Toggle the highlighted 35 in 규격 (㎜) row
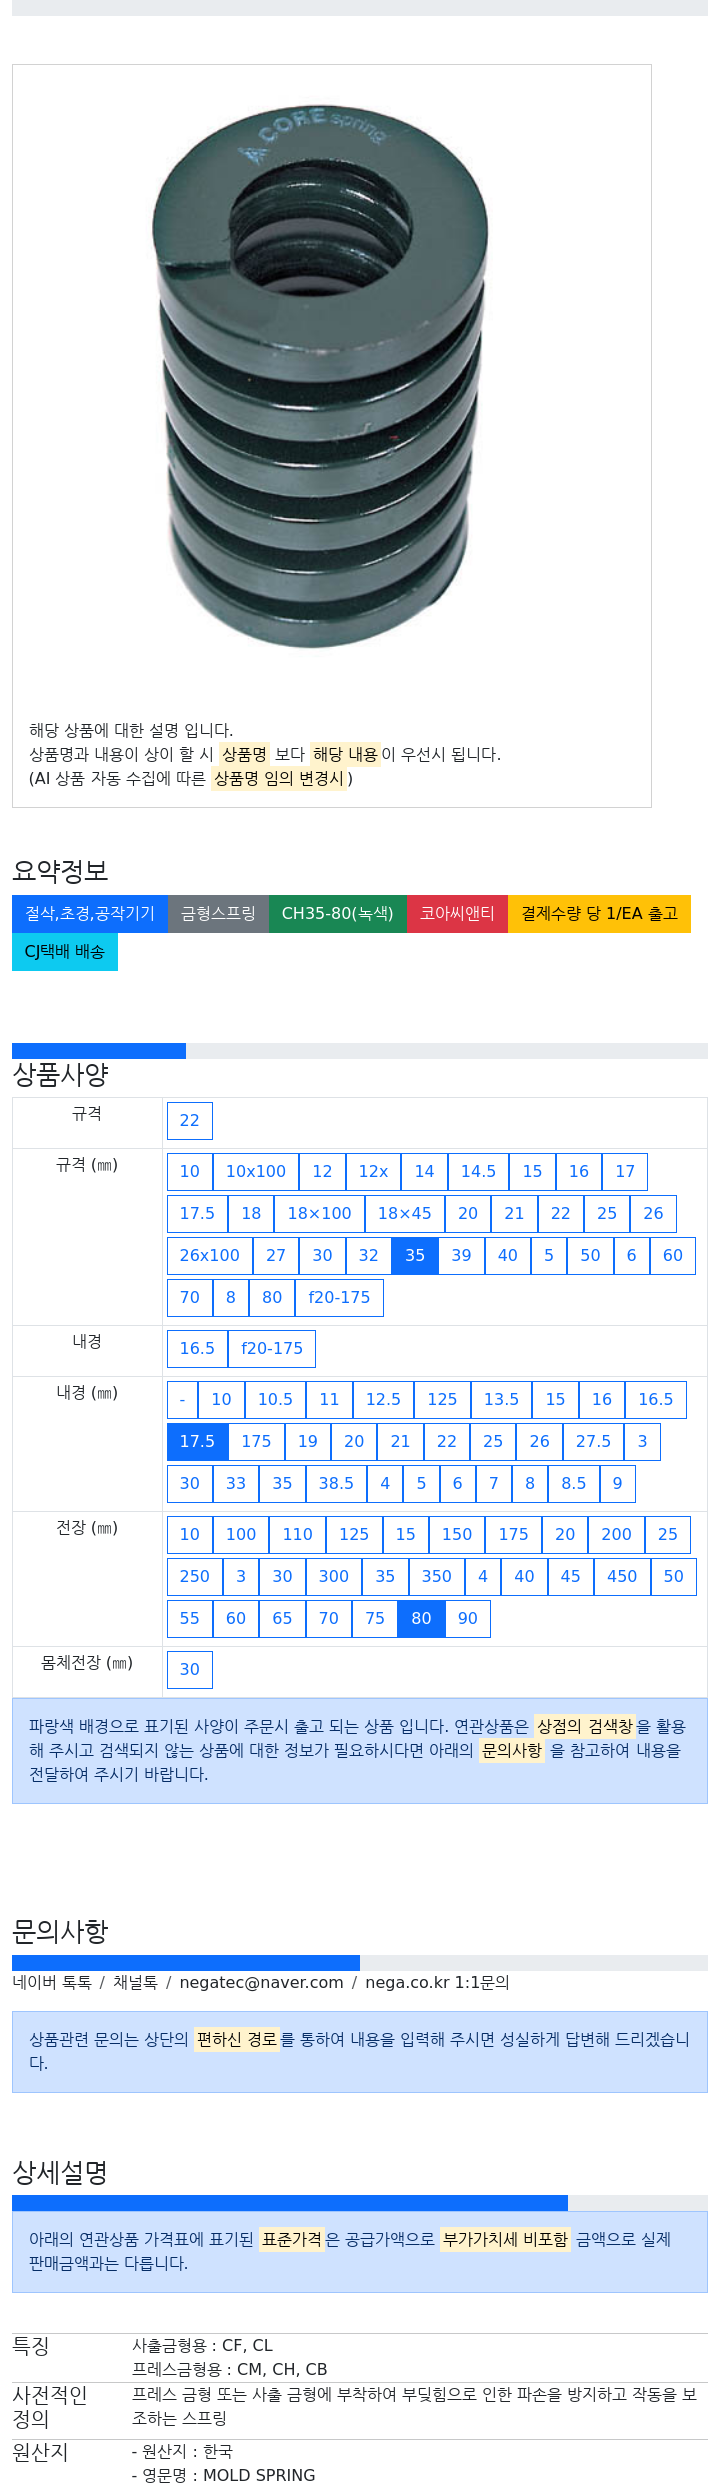Viewport: 720px width, 2488px height. coord(415,1255)
